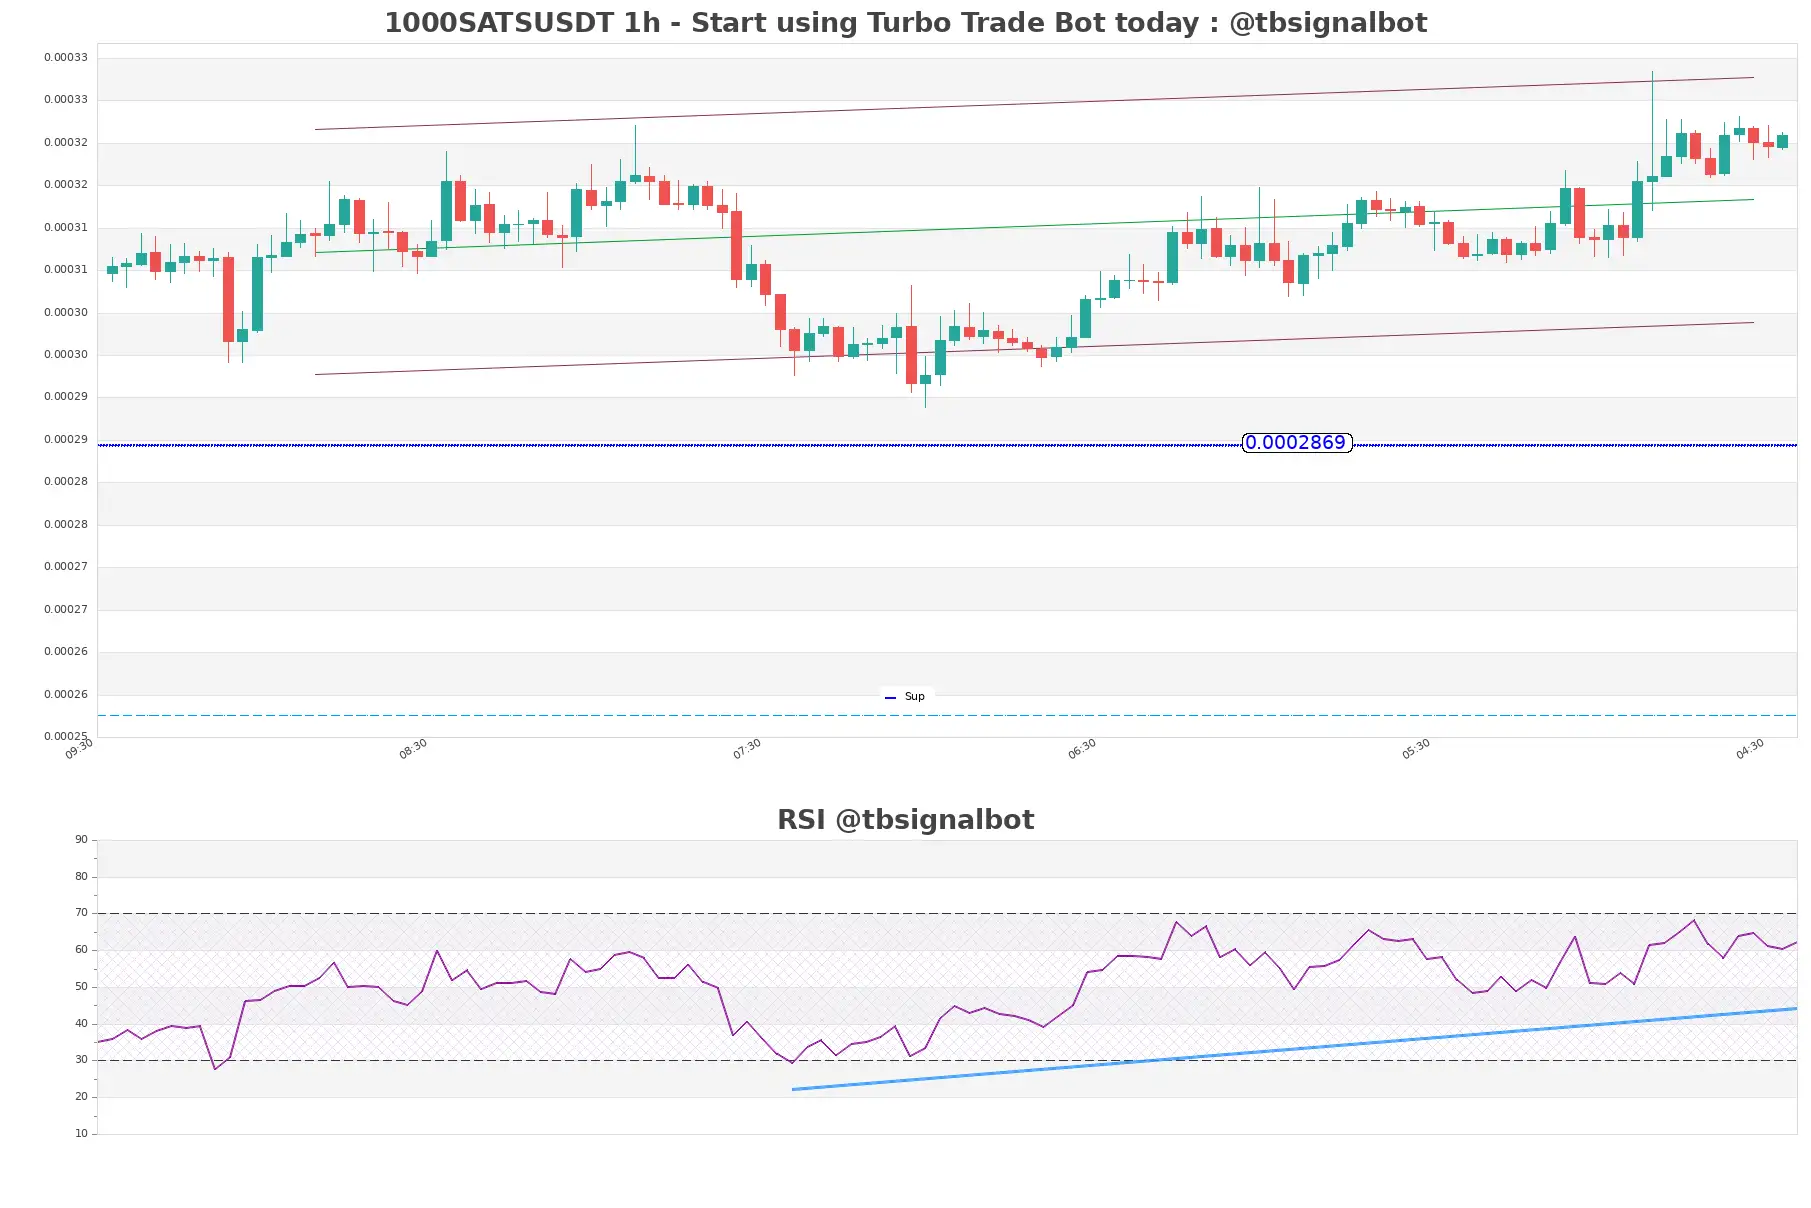Click the green channel midline on price chart

(x=1034, y=226)
